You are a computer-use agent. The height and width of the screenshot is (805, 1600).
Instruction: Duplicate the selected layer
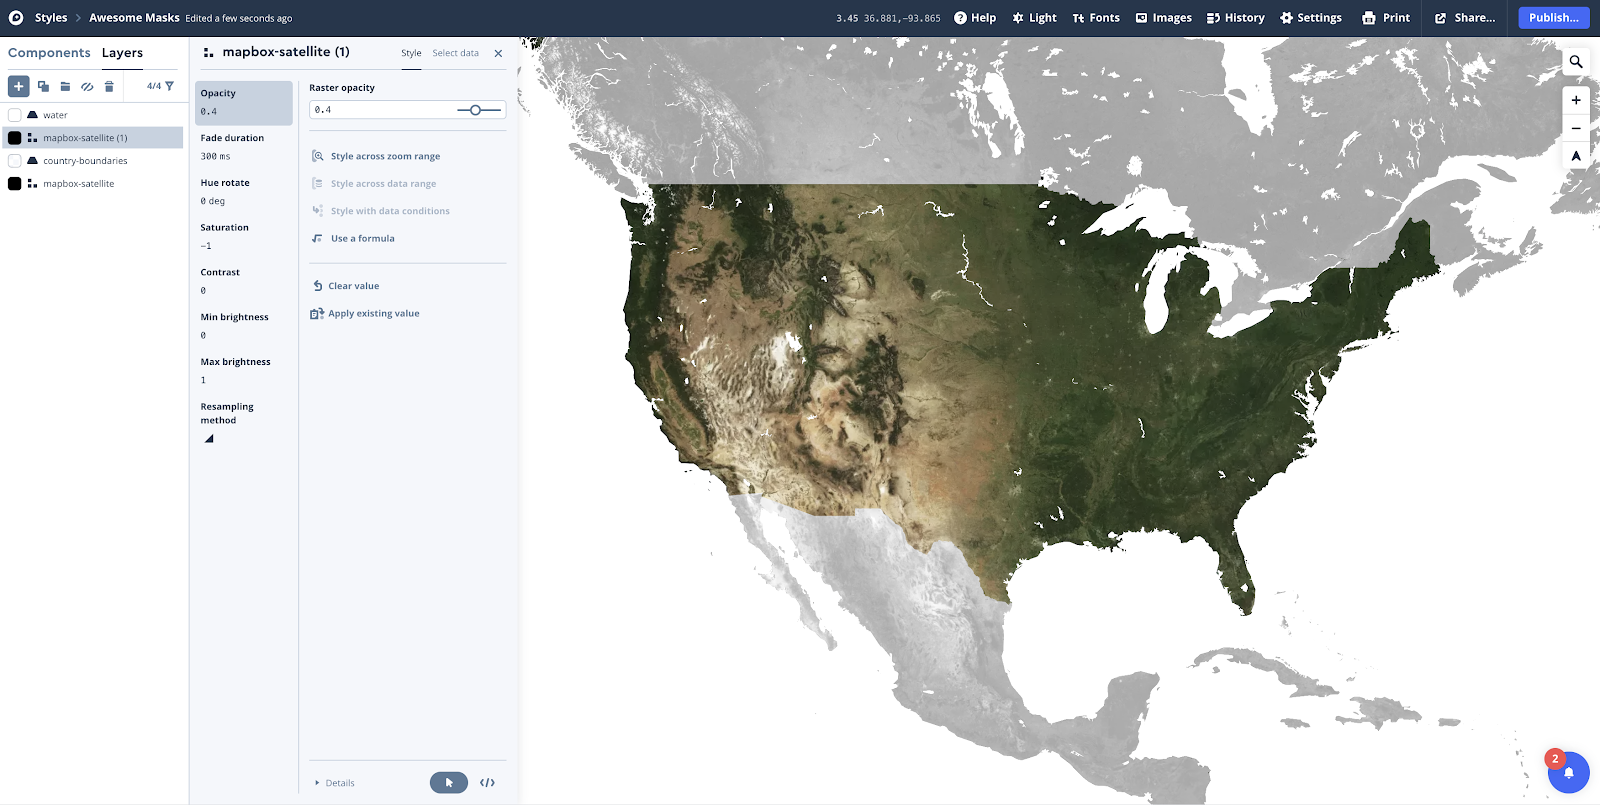click(43, 86)
